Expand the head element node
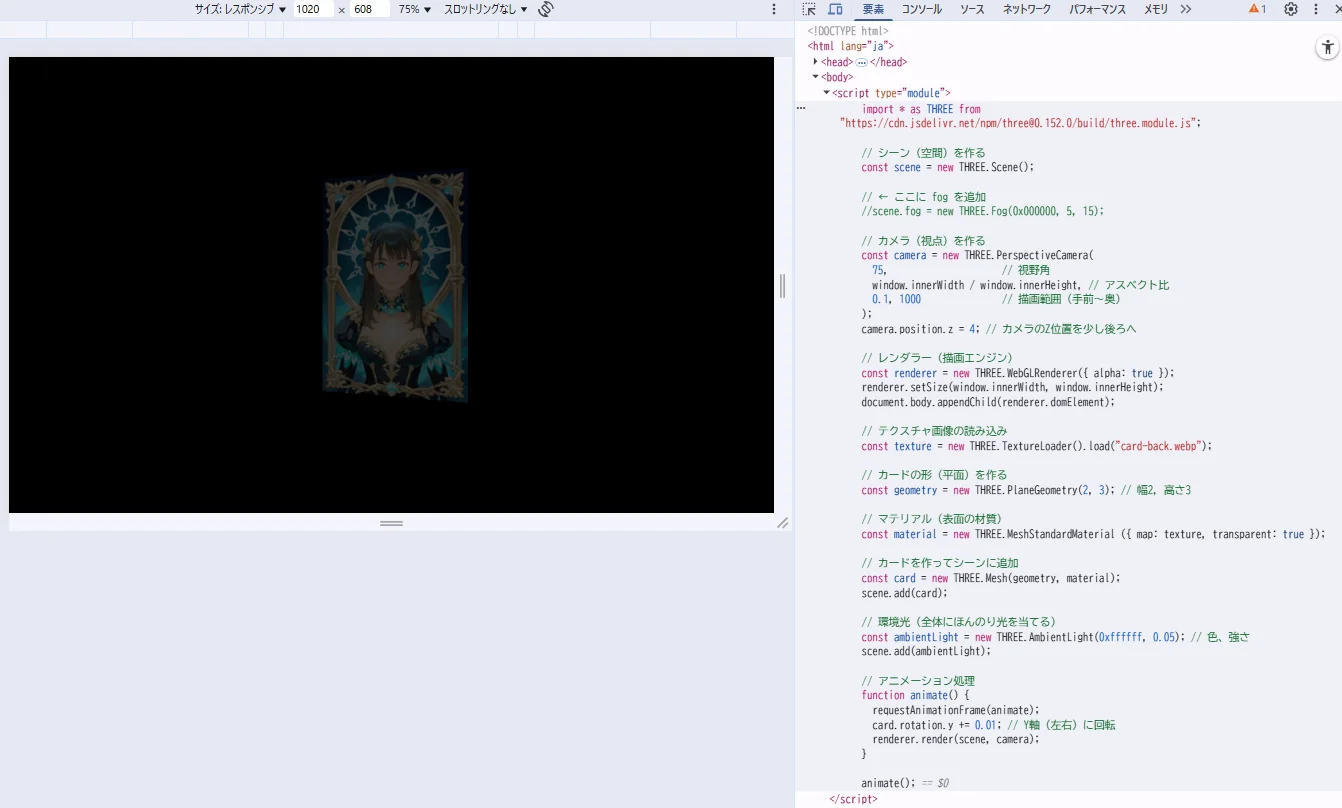Viewport: 1342px width, 808px height. (x=816, y=62)
